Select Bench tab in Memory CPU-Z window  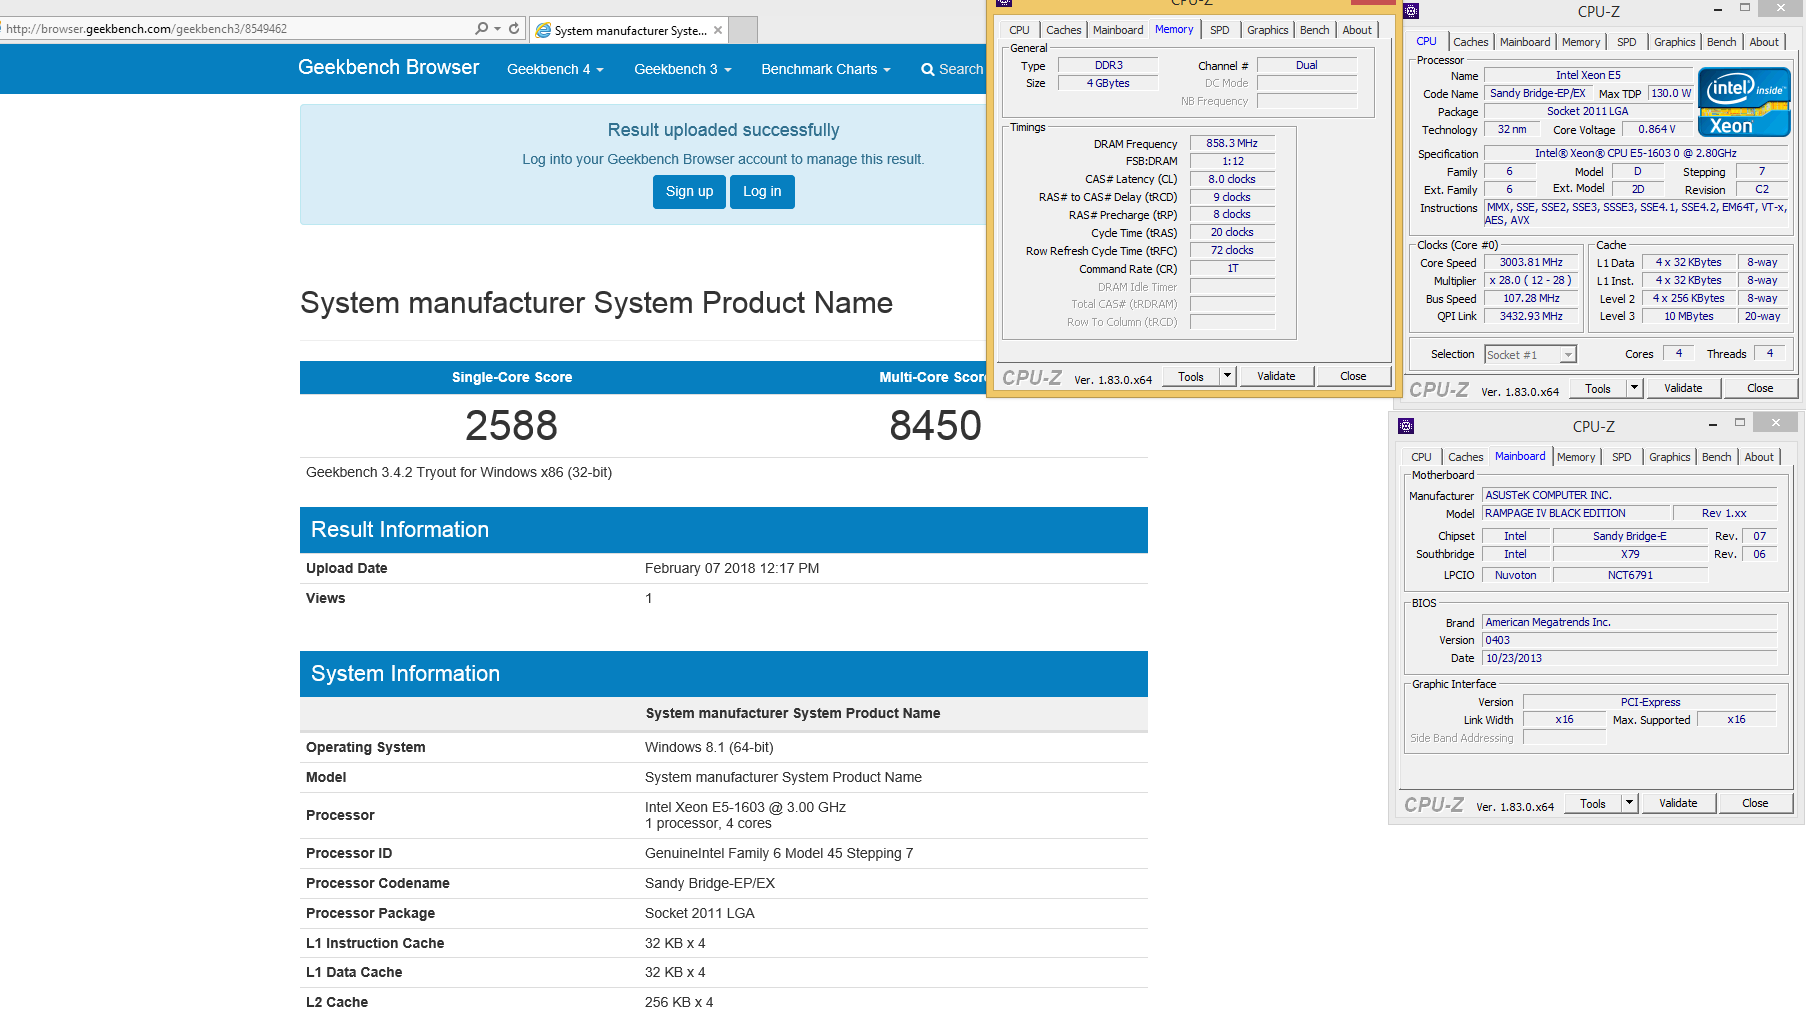pyautogui.click(x=1314, y=30)
